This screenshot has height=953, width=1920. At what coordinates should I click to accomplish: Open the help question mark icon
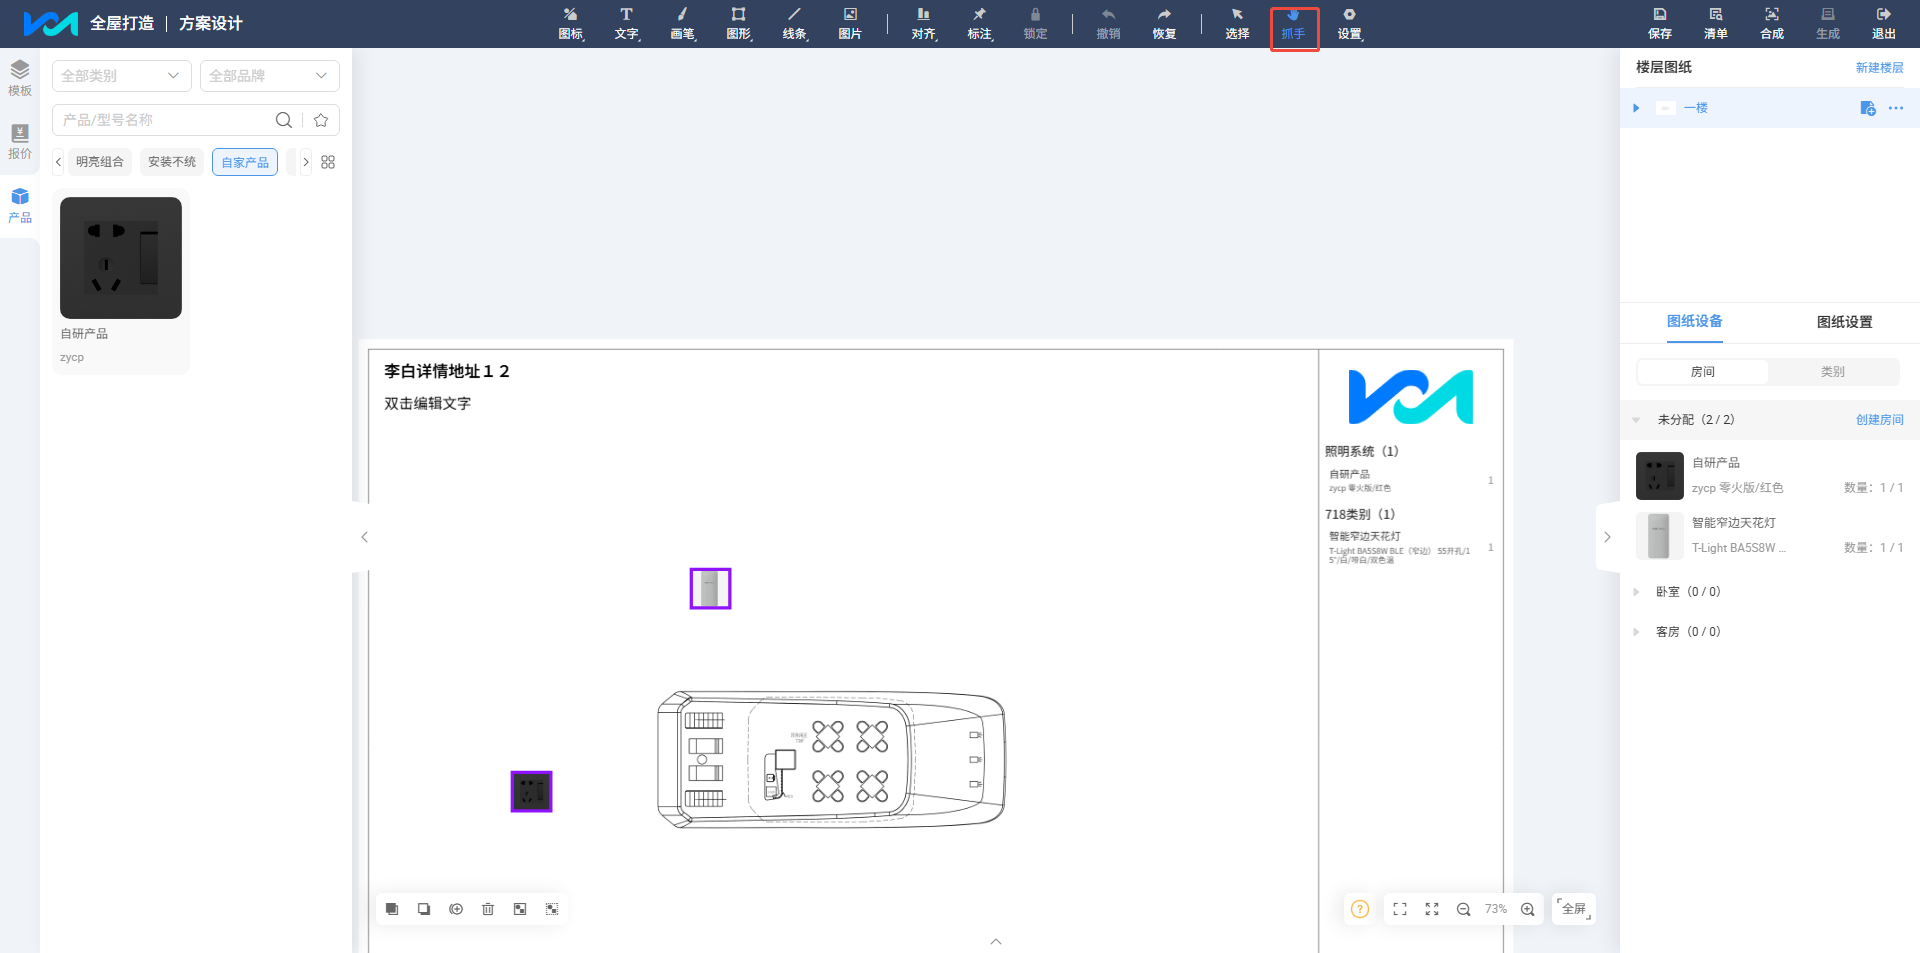[x=1360, y=909]
